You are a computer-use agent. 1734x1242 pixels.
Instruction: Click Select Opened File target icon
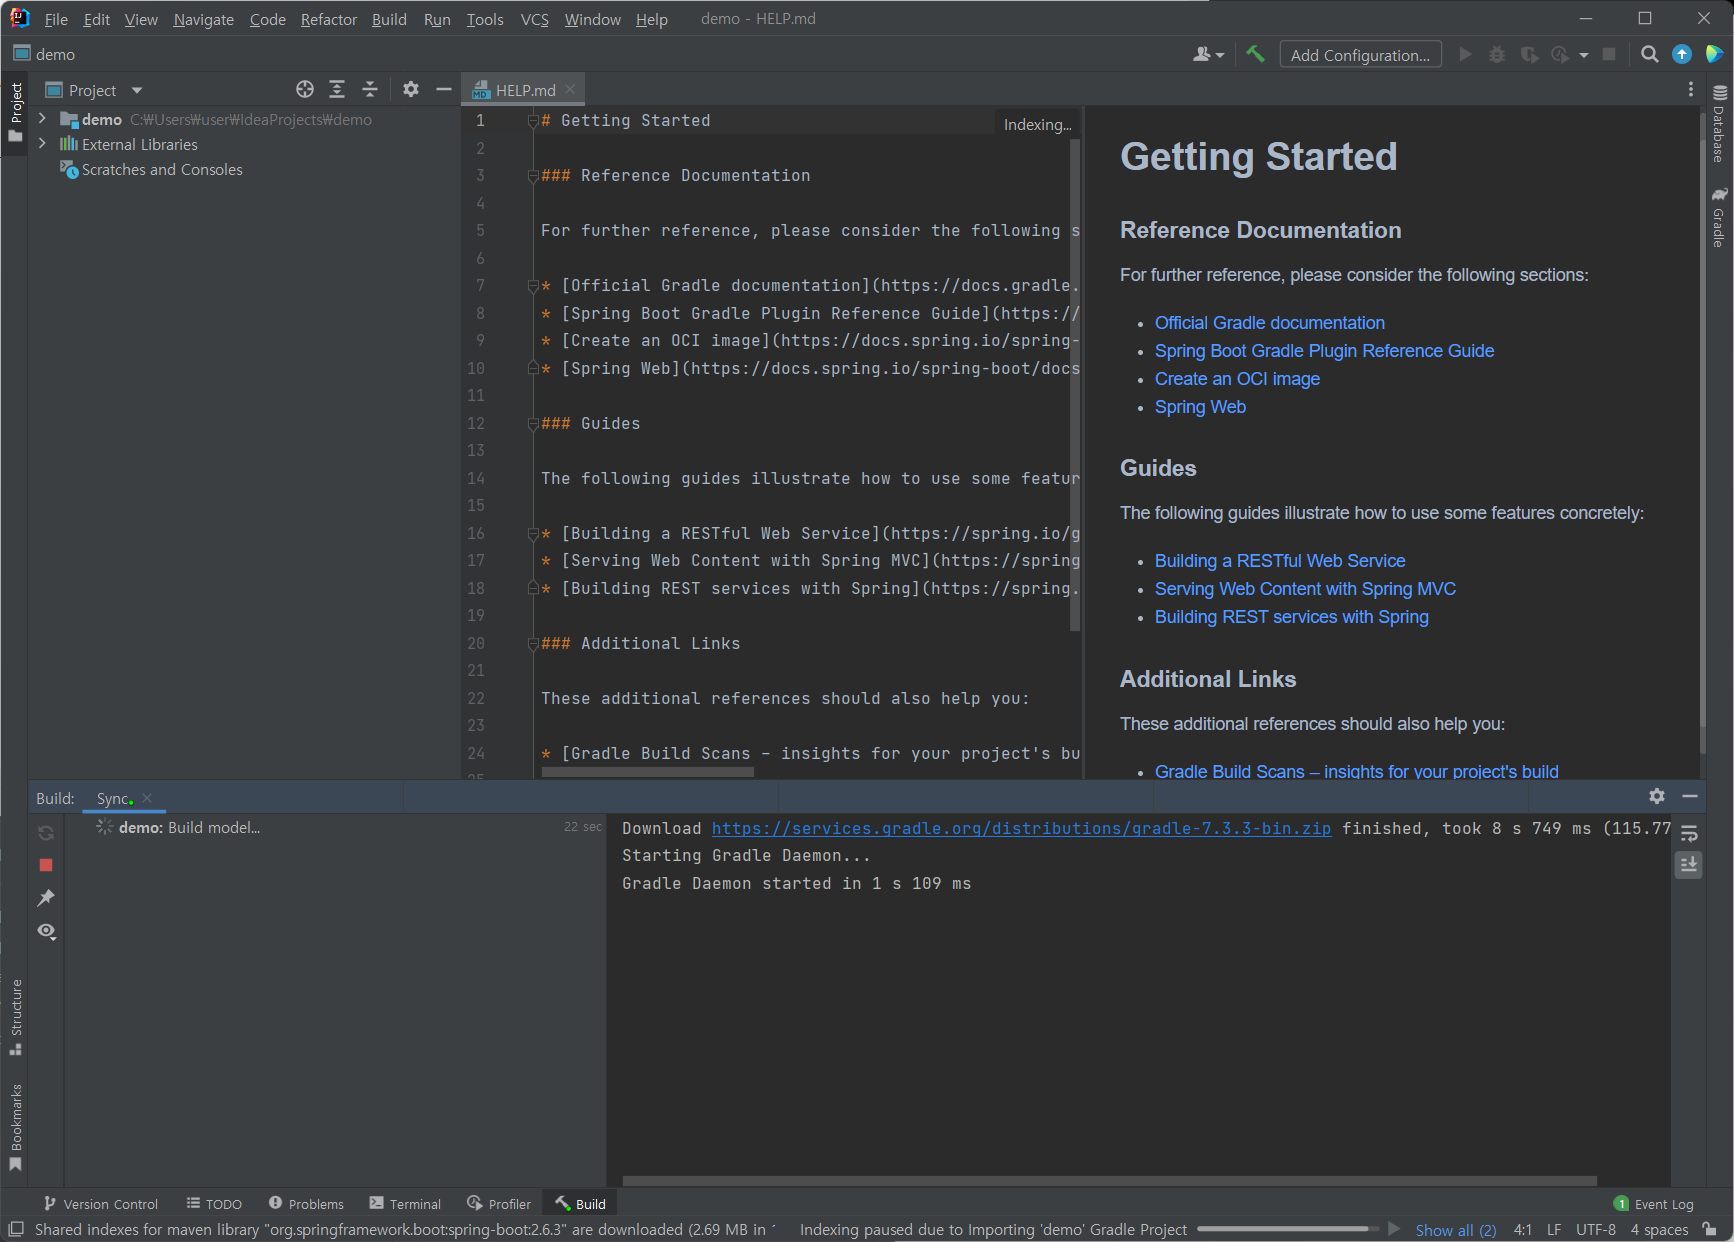pyautogui.click(x=305, y=89)
